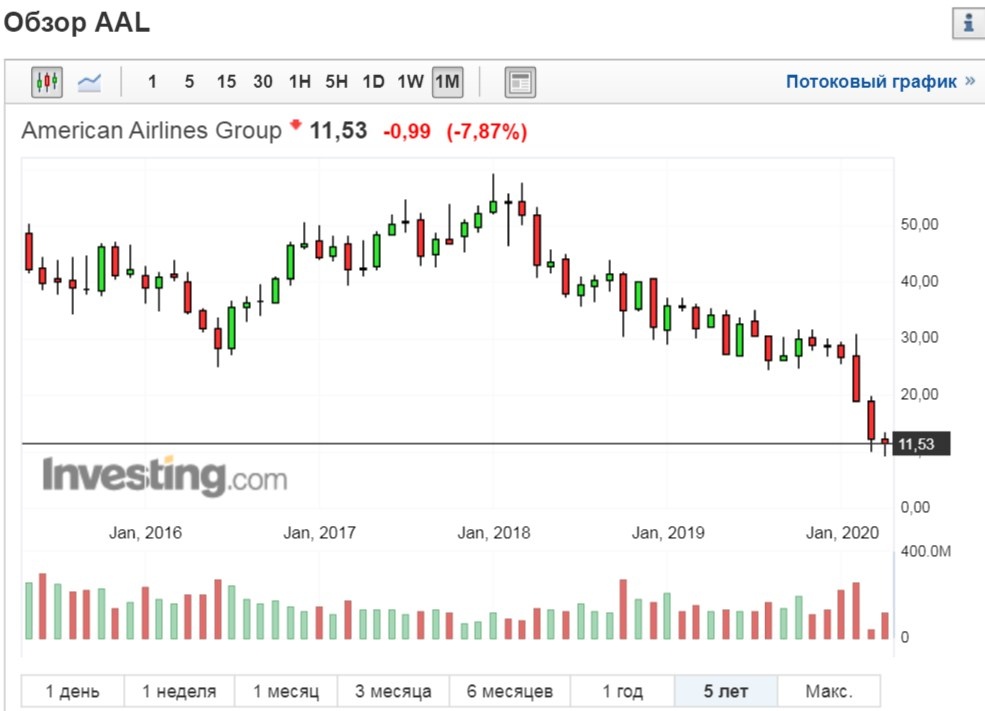Click the 50,00 price axis label
The width and height of the screenshot is (985, 711).
tap(919, 224)
